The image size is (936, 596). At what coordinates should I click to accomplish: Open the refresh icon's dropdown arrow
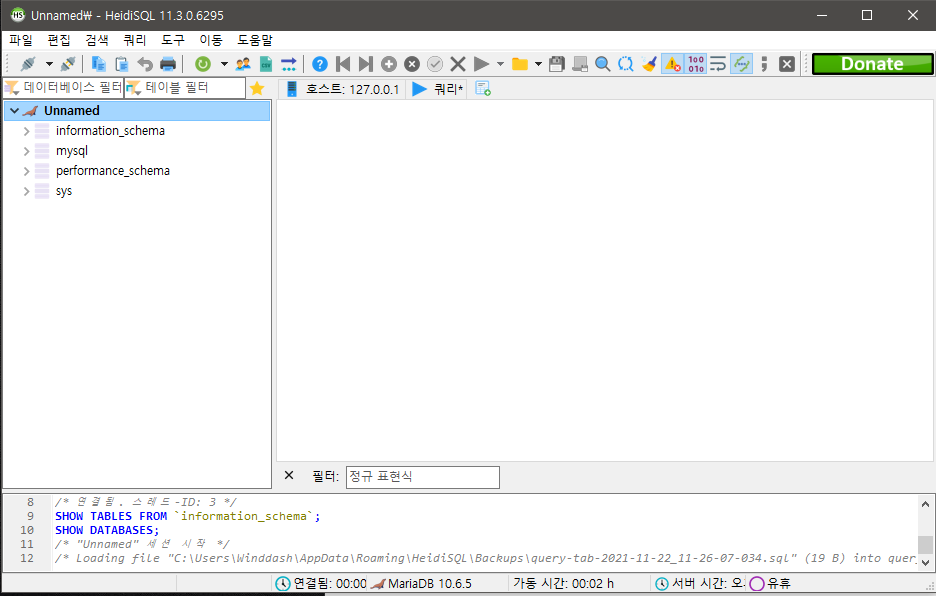pos(224,64)
